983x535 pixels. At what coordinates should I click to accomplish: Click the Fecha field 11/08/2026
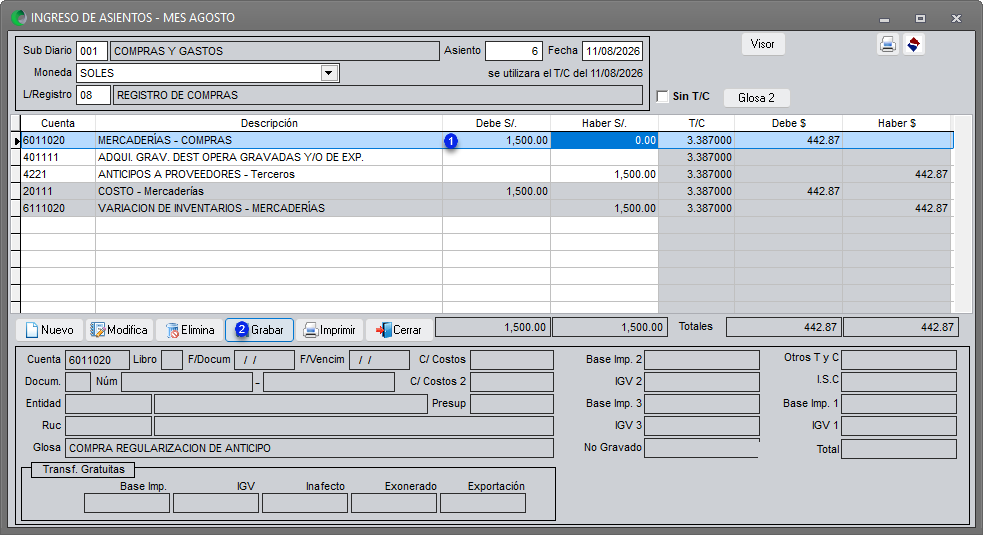click(612, 51)
